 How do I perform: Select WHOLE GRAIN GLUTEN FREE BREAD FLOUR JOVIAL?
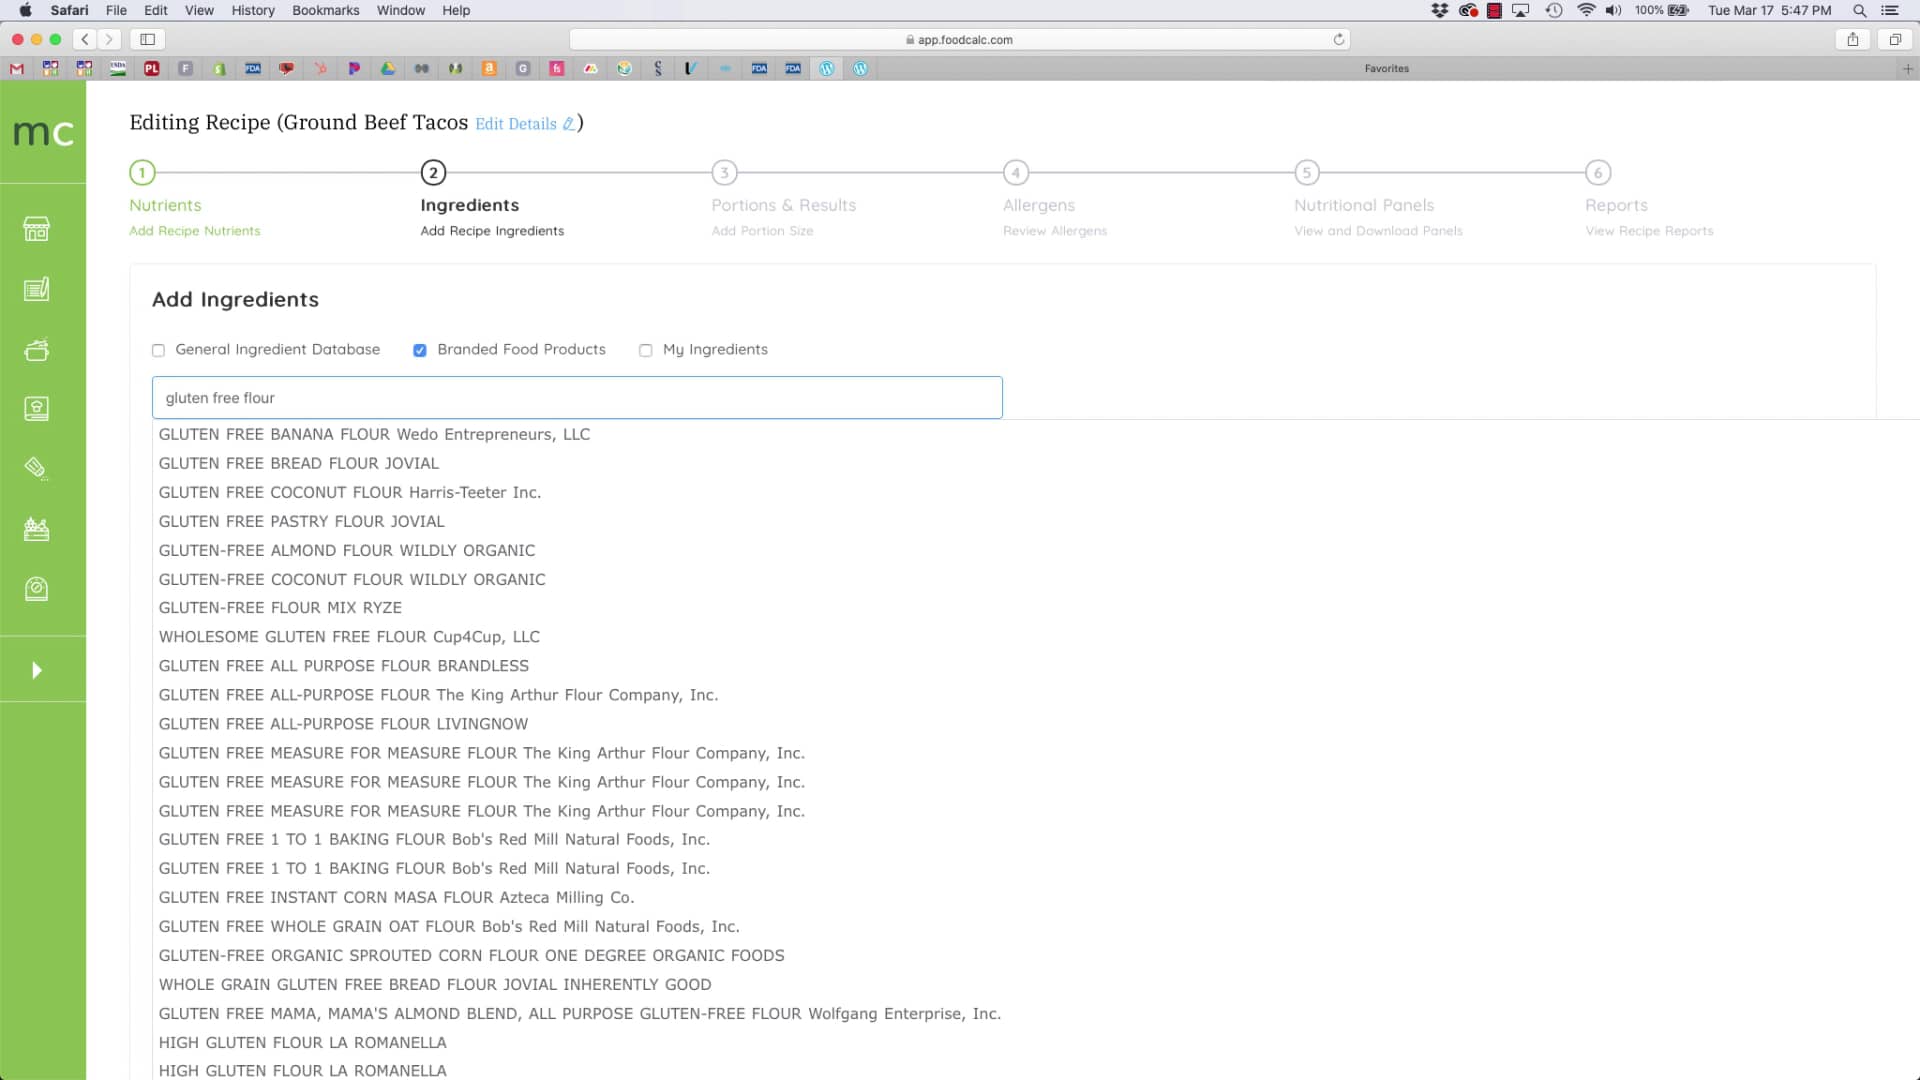(x=435, y=984)
